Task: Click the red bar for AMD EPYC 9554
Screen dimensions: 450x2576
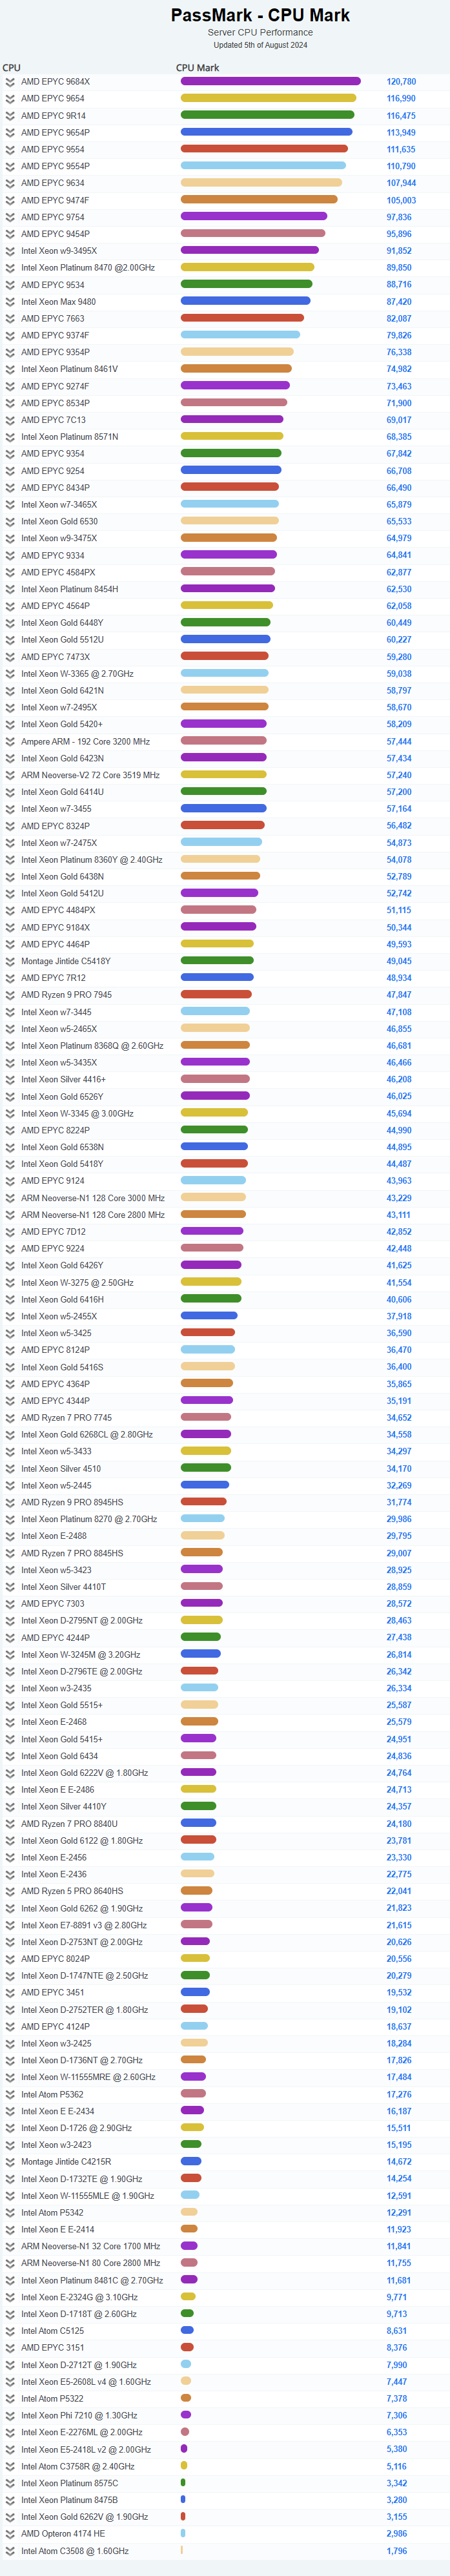Action: pyautogui.click(x=264, y=149)
